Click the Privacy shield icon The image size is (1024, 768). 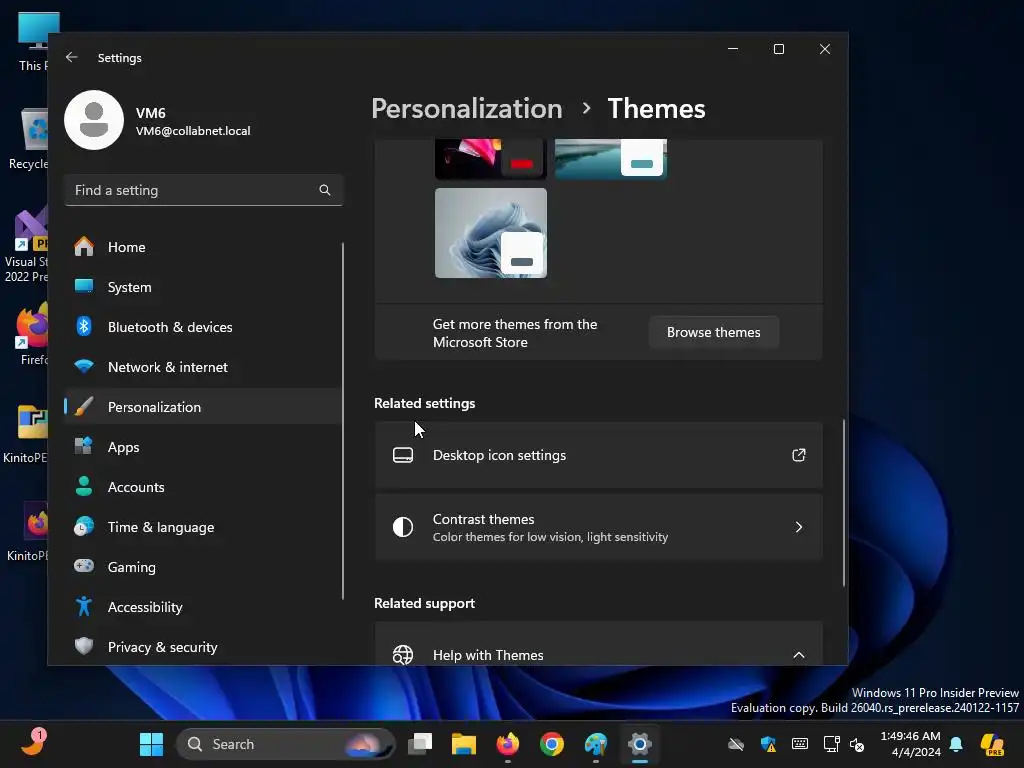pos(84,646)
